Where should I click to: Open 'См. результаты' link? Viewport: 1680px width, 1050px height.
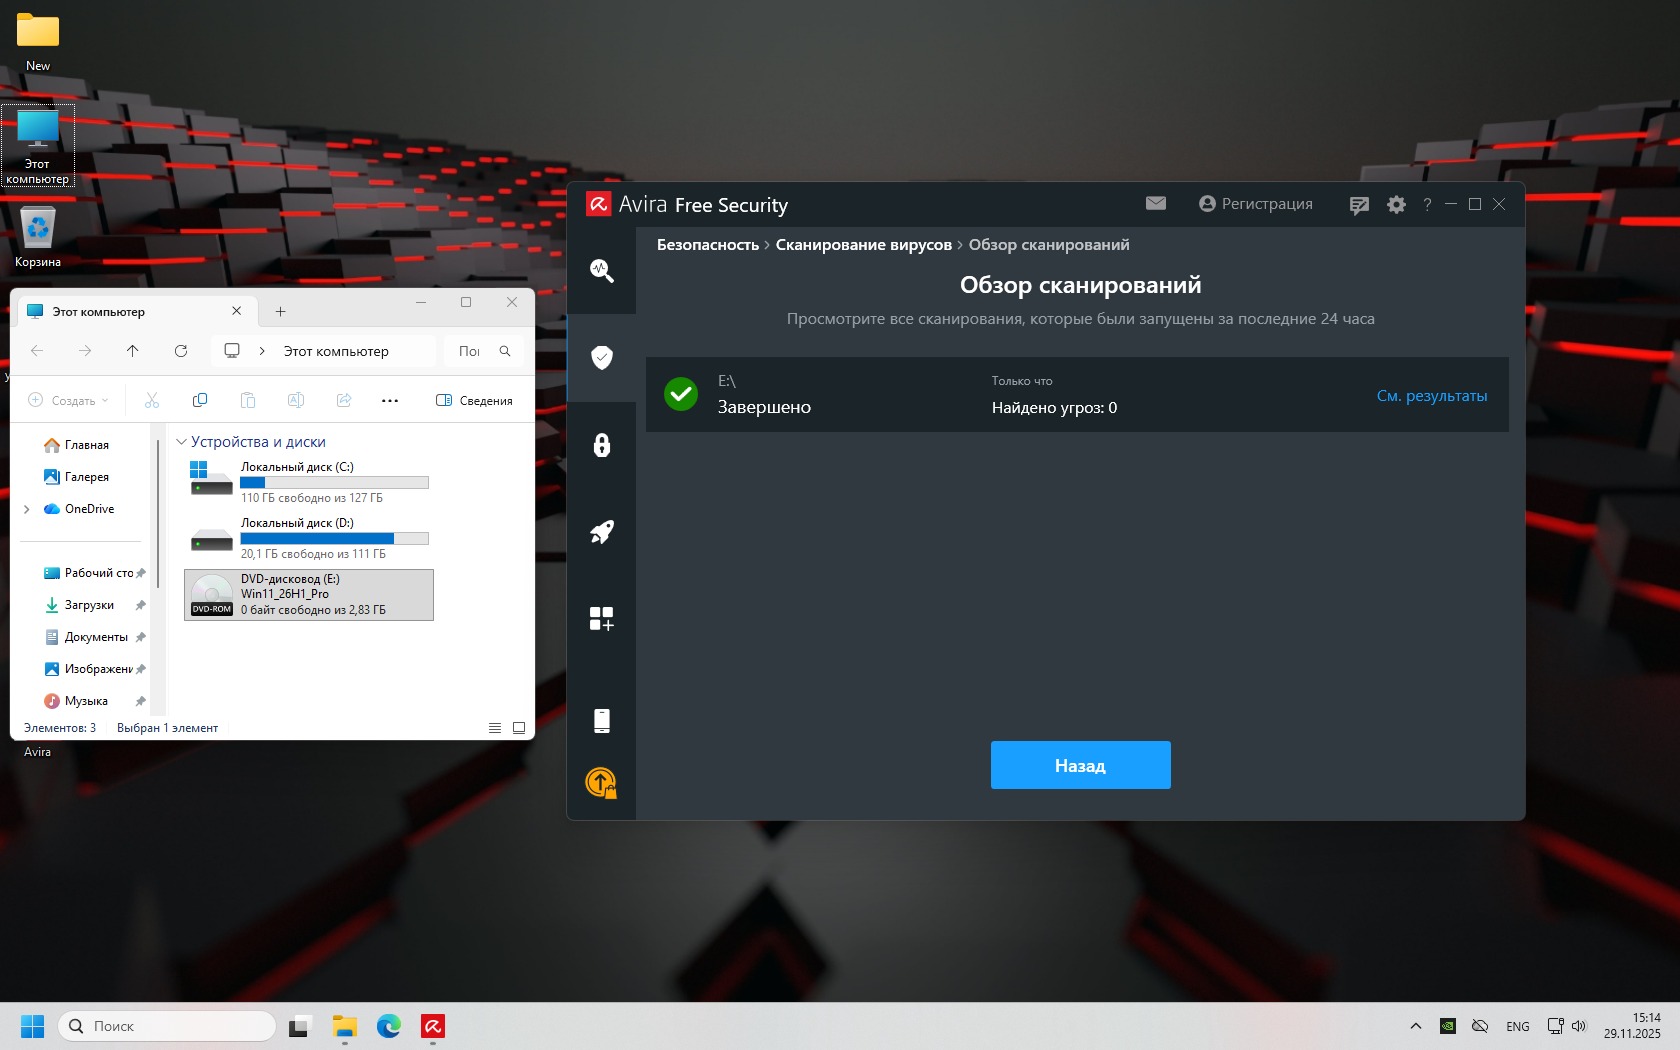1431,396
